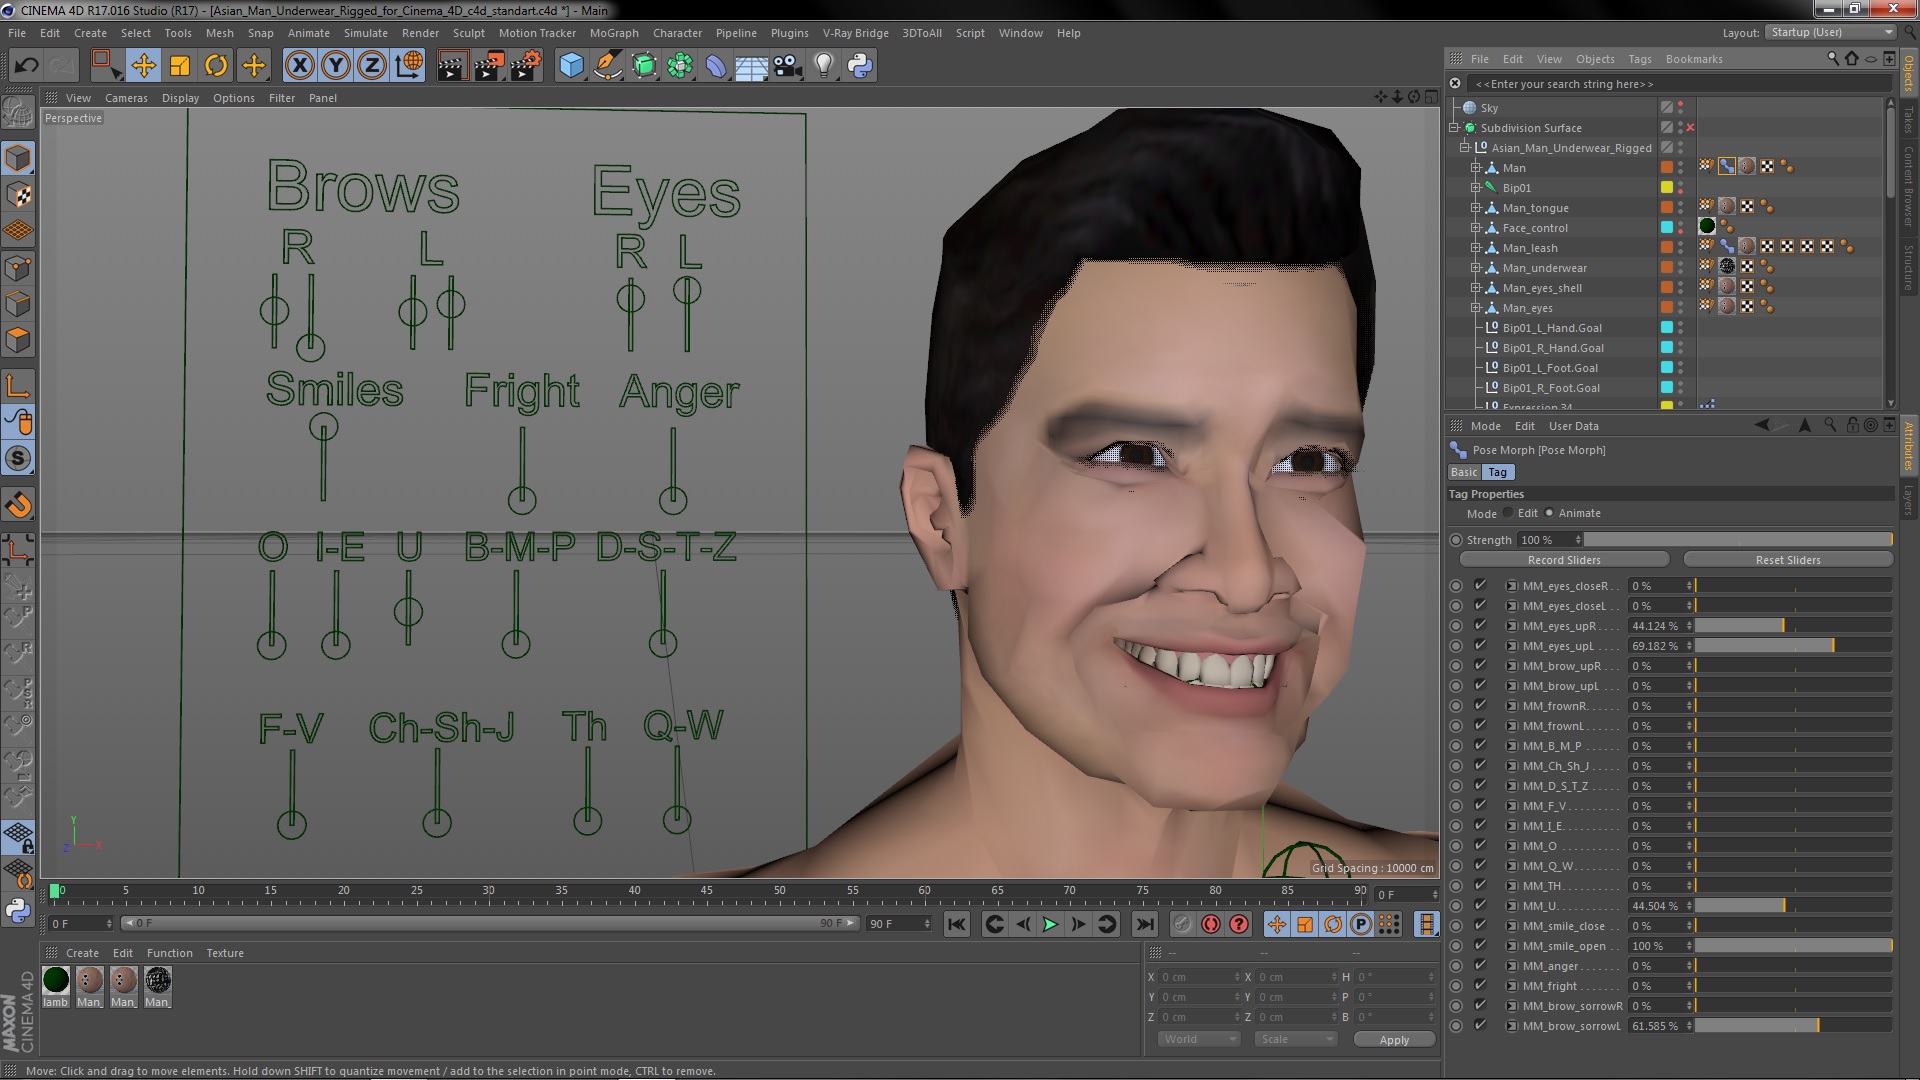Image resolution: width=1920 pixels, height=1080 pixels.
Task: Click Make Editable tool in left palette
Action: point(18,113)
